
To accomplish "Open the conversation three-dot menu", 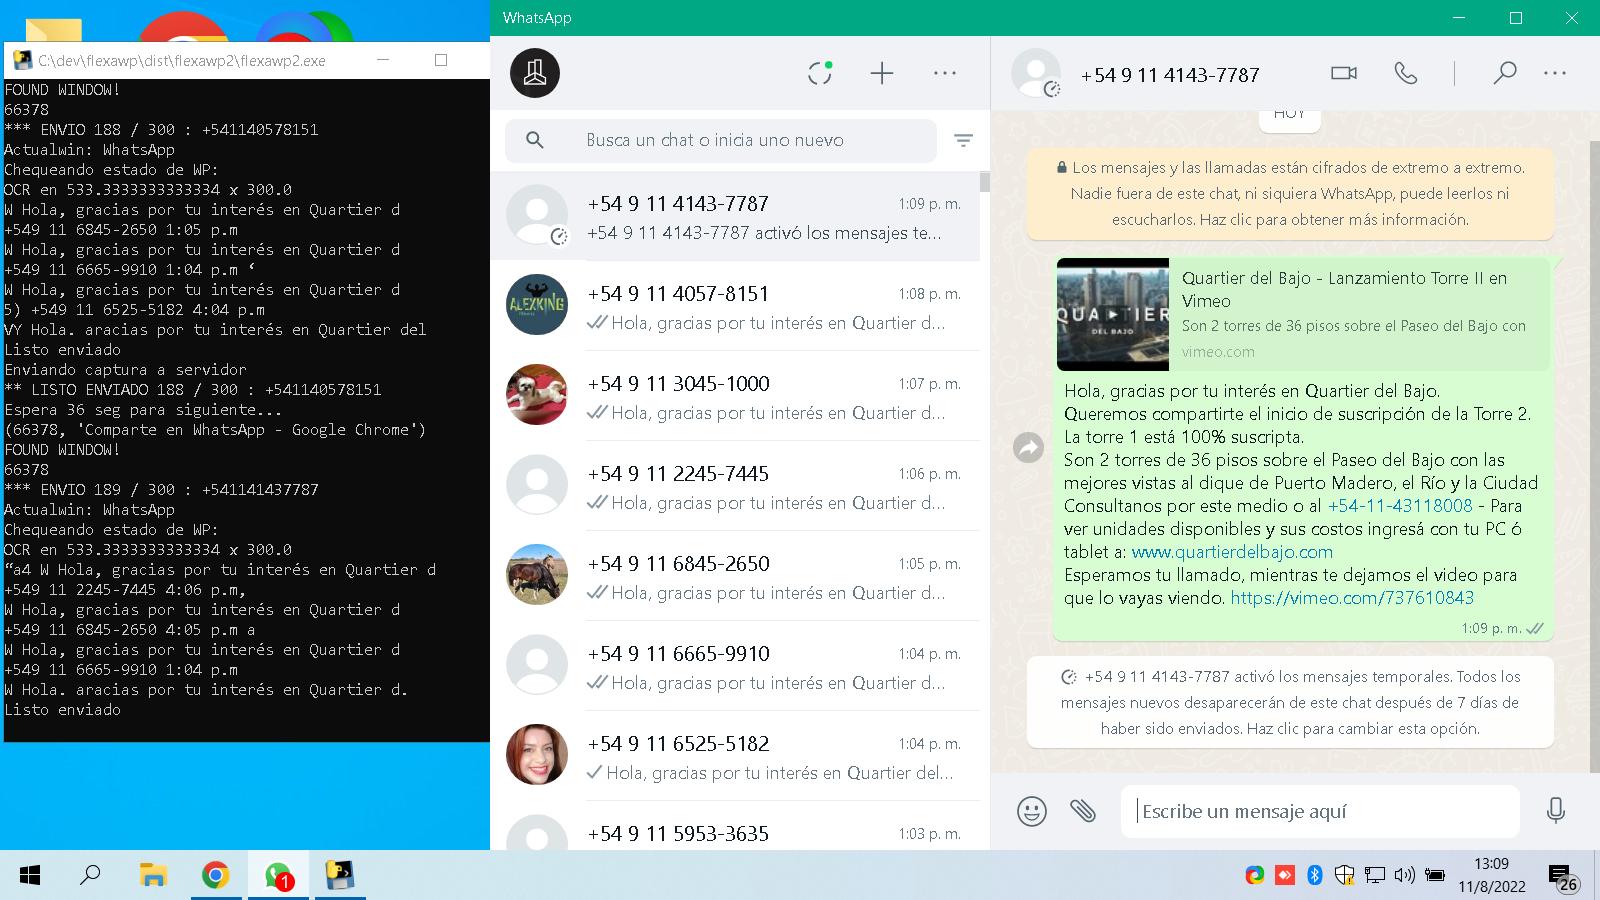I will tap(1555, 73).
